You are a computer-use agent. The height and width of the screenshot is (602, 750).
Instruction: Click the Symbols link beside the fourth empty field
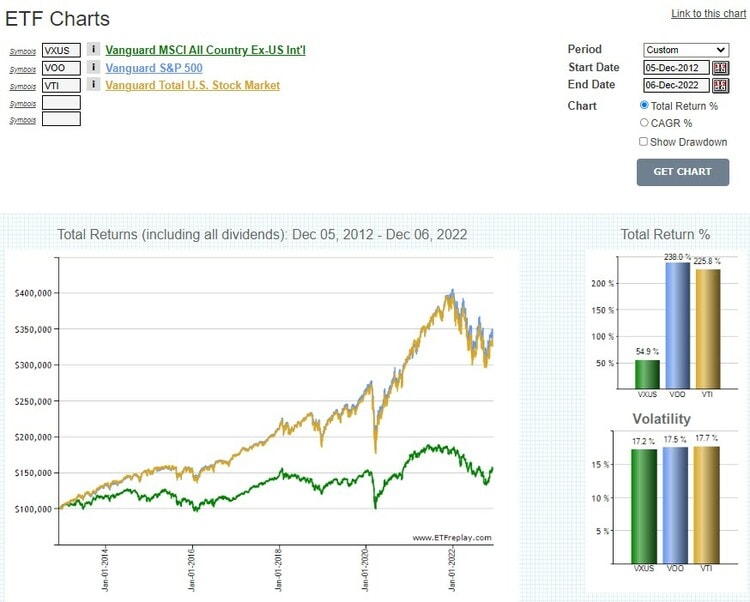click(x=22, y=103)
